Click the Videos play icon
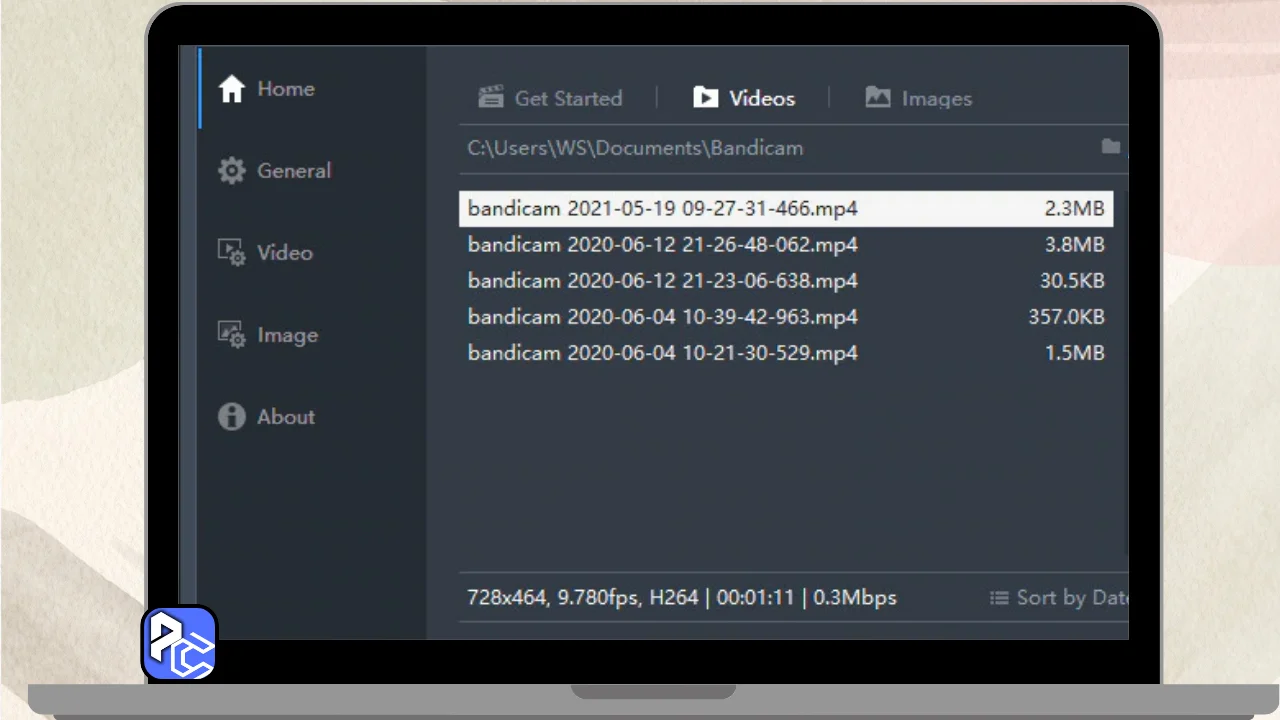1280x720 pixels. (706, 98)
